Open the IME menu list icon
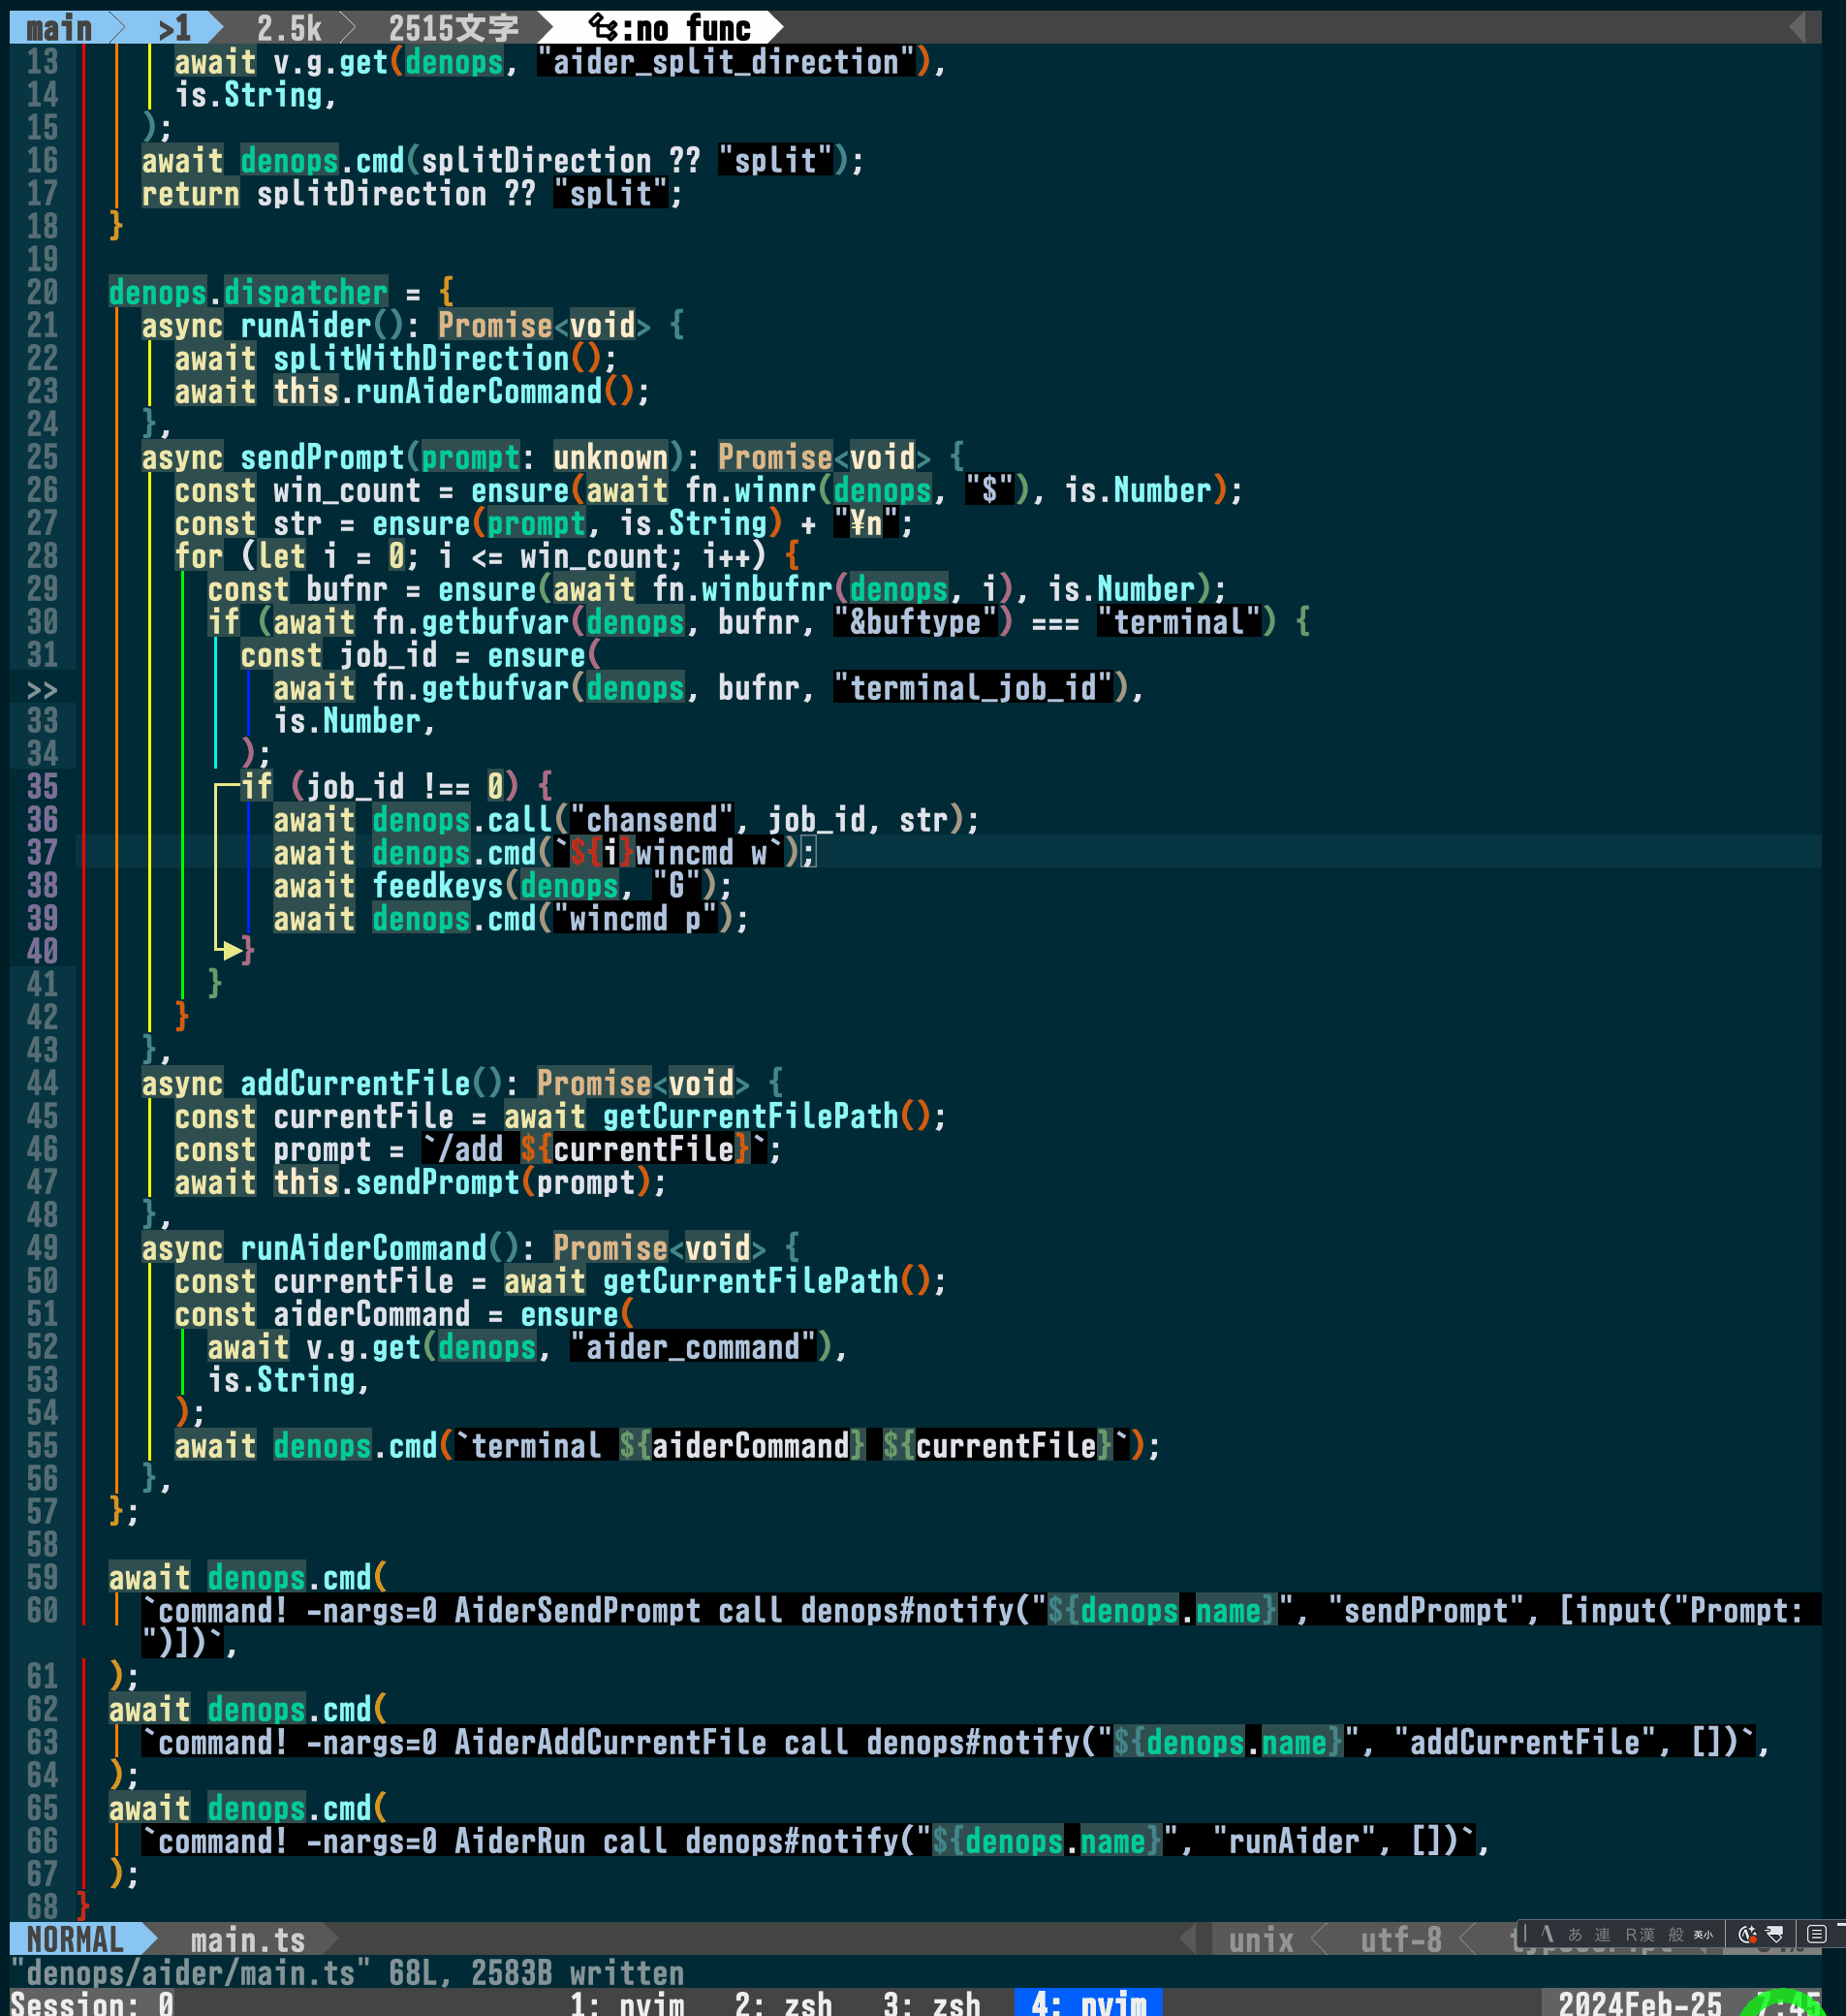This screenshot has width=1846, height=2016. (x=1817, y=1934)
